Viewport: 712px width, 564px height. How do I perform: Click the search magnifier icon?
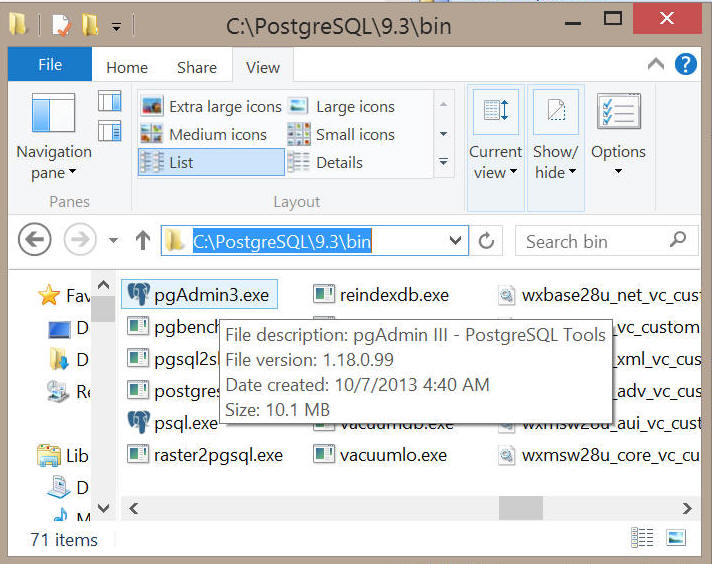pyautogui.click(x=677, y=239)
